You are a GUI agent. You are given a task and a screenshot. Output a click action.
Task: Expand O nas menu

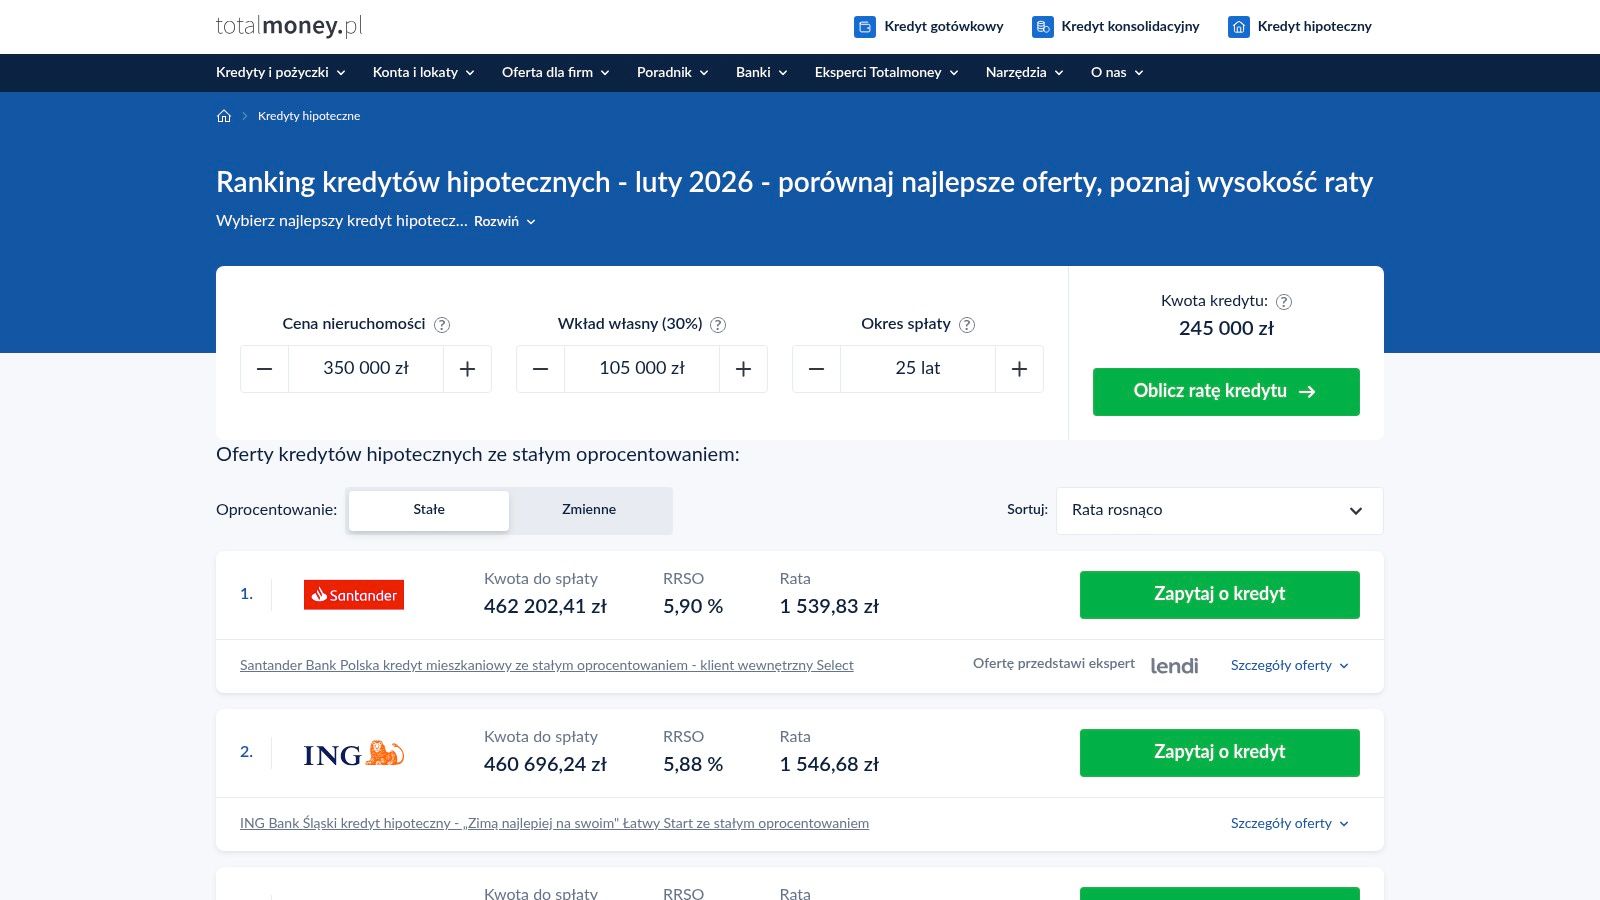tap(1117, 72)
